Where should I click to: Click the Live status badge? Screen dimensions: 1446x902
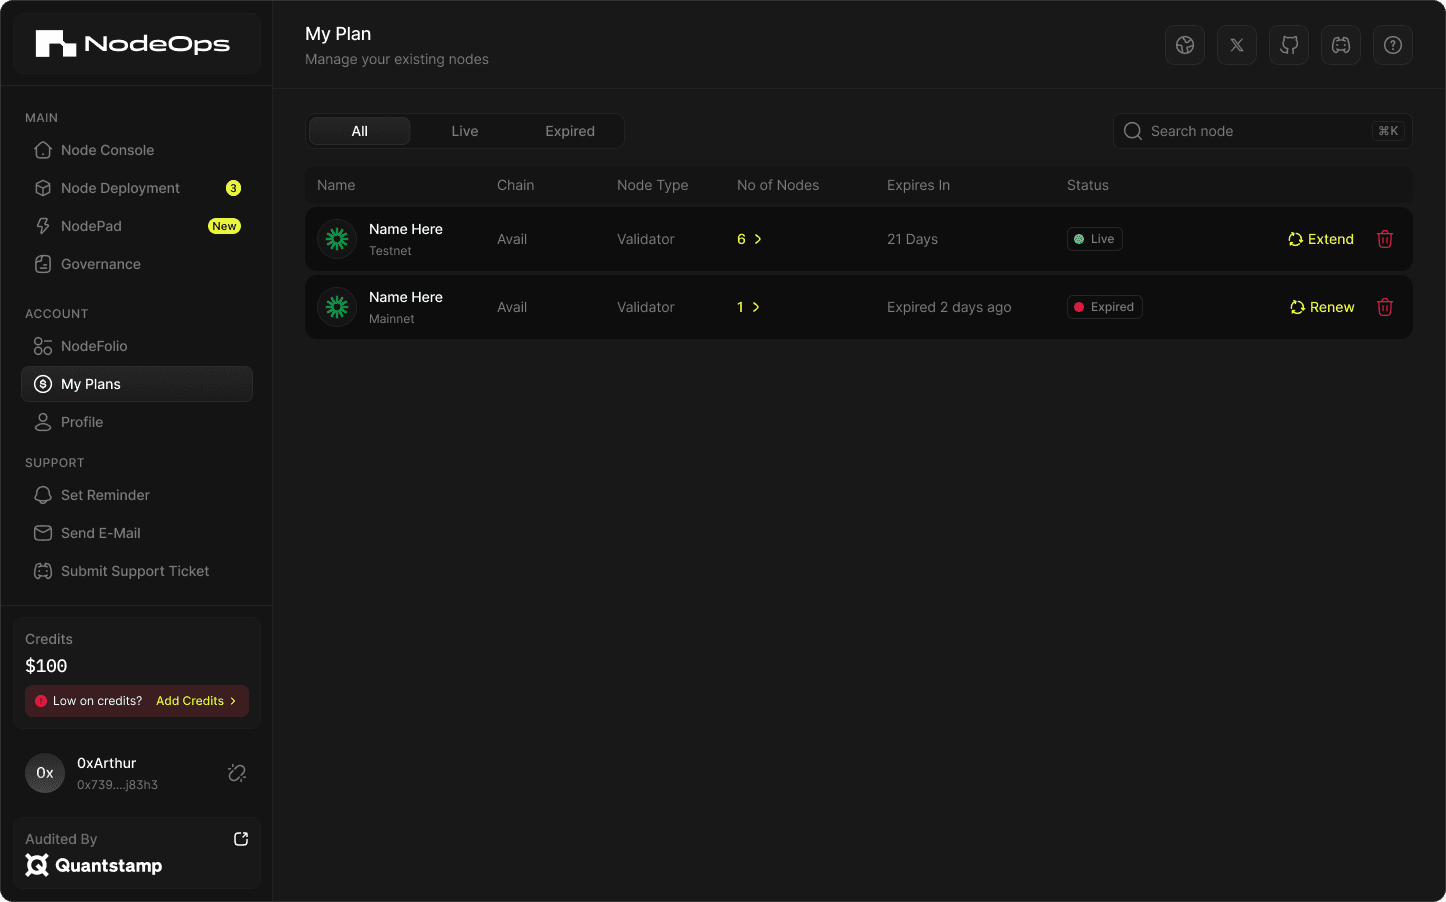click(x=1095, y=239)
